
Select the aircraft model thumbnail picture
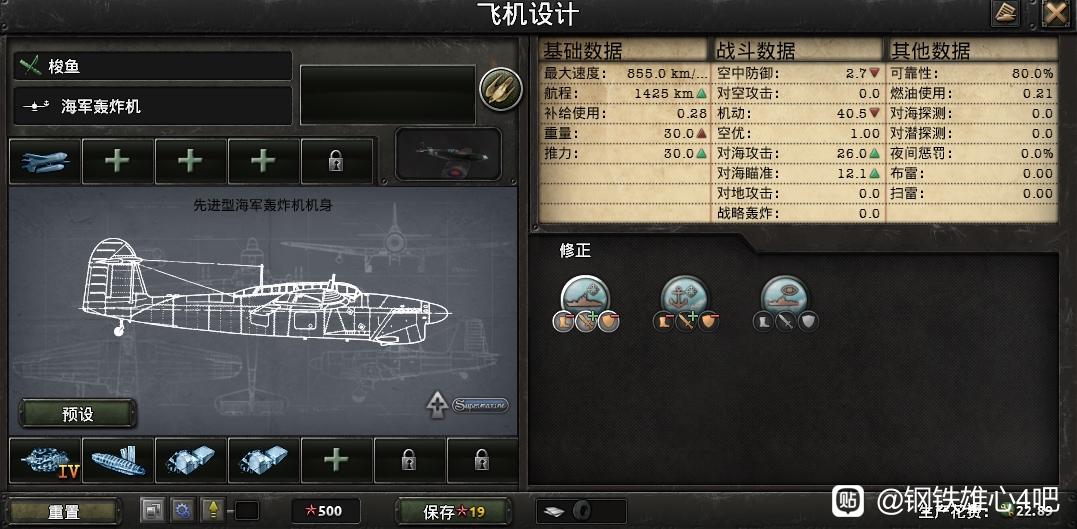click(x=449, y=154)
